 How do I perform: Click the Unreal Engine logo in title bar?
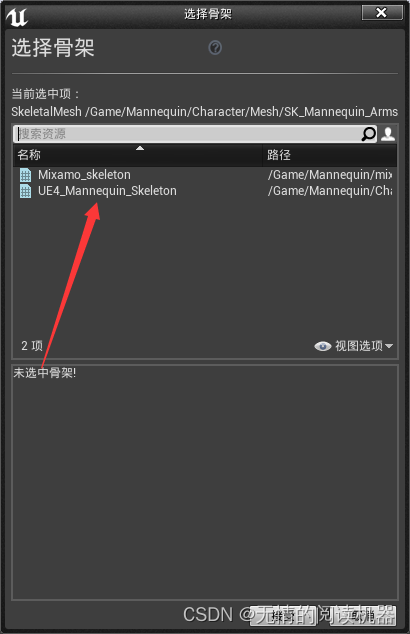17,17
